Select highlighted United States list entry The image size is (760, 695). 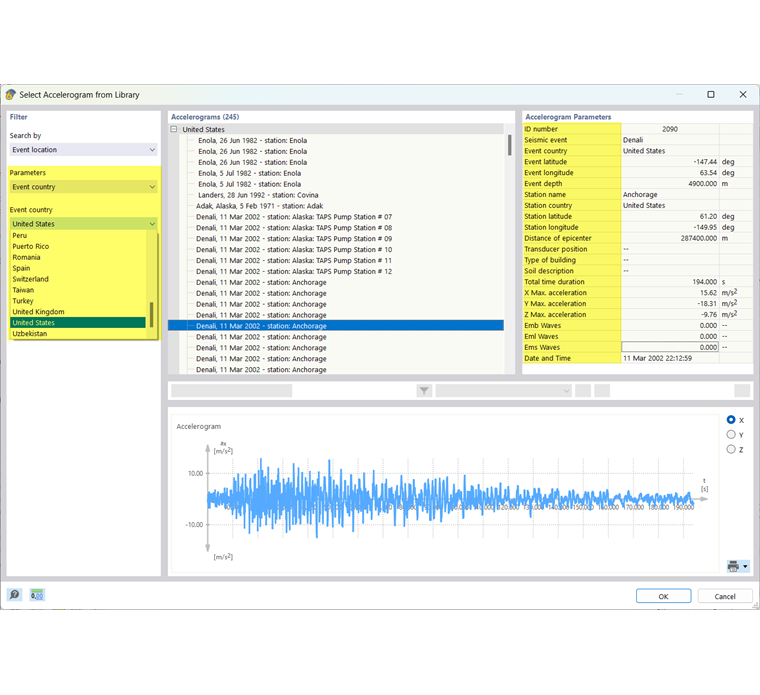coord(78,323)
